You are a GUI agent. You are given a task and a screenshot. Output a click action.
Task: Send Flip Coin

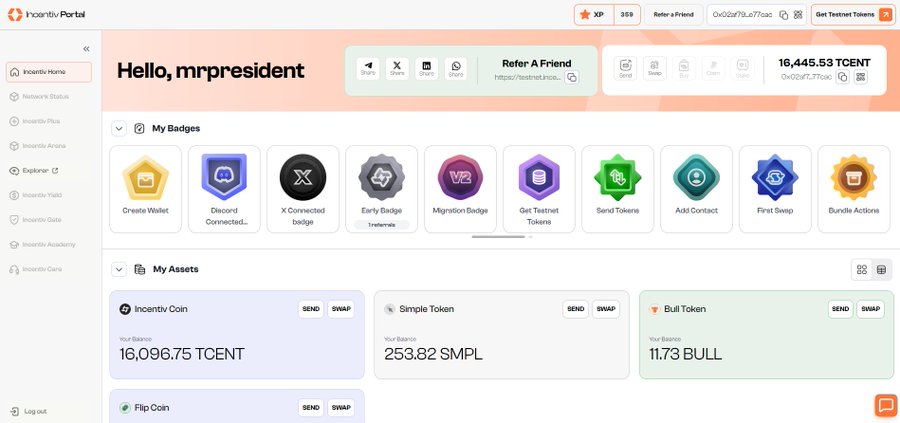pos(311,408)
